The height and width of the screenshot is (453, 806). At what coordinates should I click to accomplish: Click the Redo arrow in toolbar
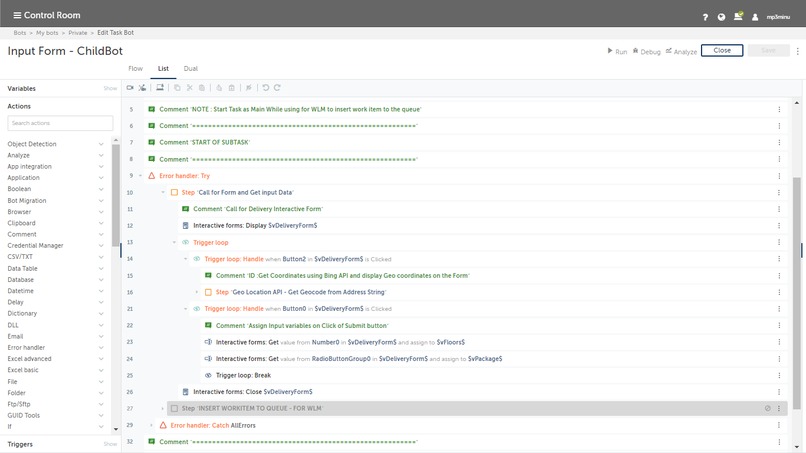click(277, 88)
